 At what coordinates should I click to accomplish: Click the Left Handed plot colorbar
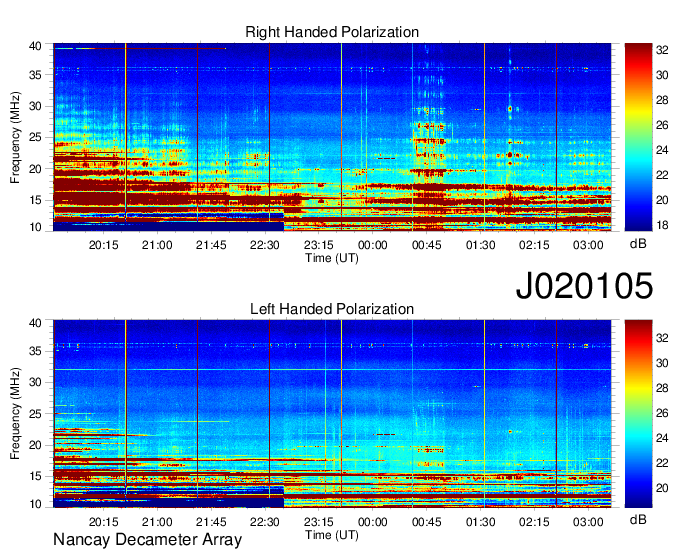[638, 414]
